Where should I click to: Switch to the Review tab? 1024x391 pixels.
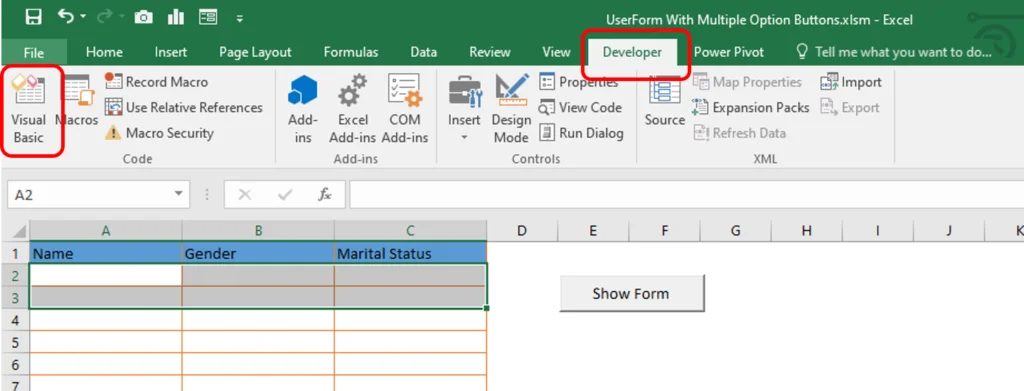point(490,52)
